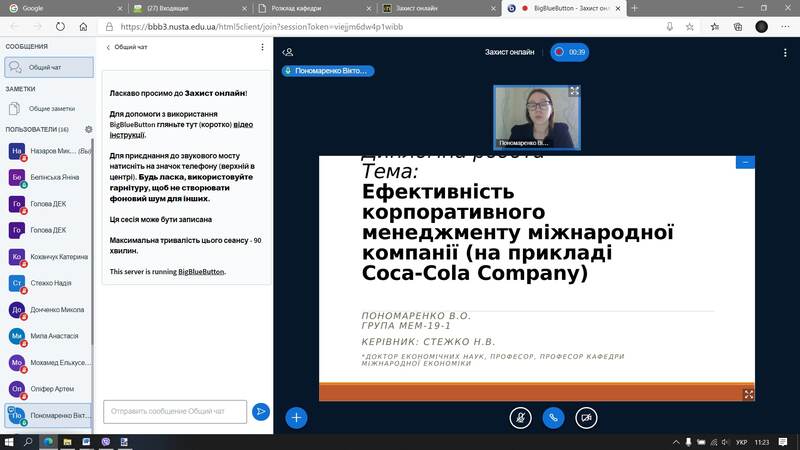Image resolution: width=800 pixels, height=450 pixels.
Task: Click the address bar URL
Action: click(x=262, y=27)
